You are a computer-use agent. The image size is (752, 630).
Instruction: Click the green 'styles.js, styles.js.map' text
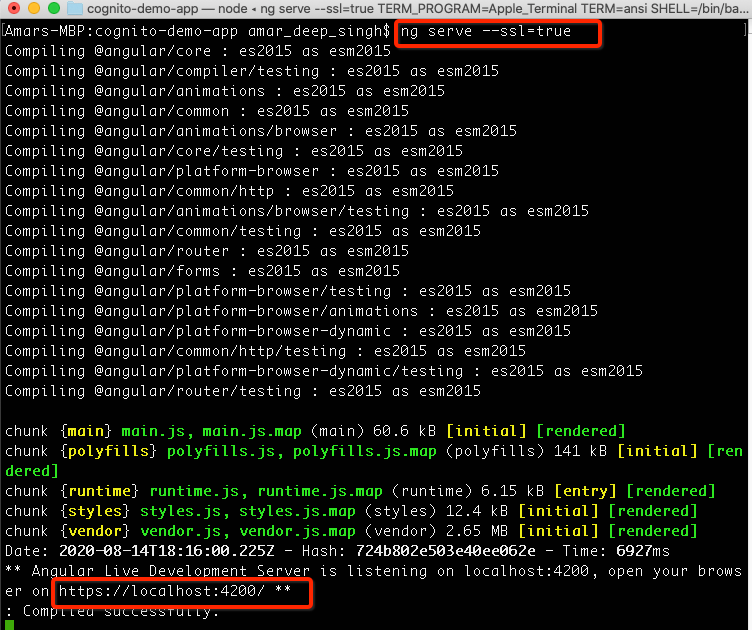(247, 512)
